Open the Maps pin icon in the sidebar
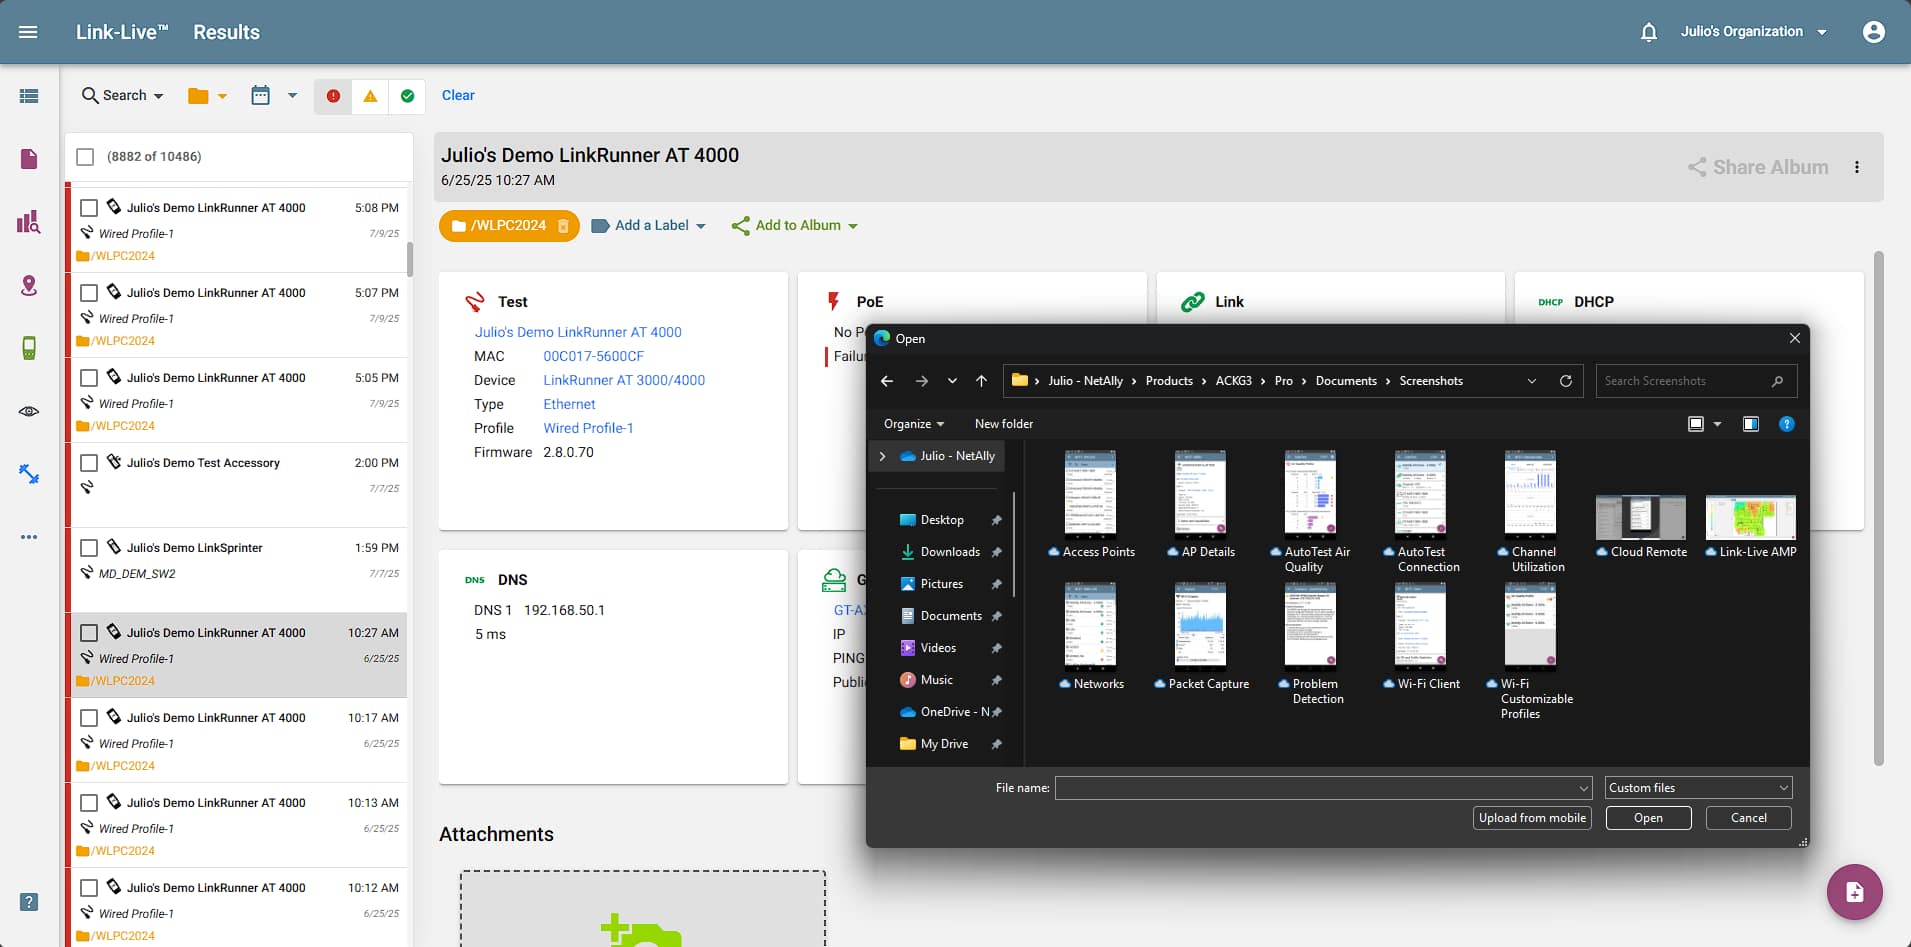Viewport: 1911px width, 947px height. 28,285
